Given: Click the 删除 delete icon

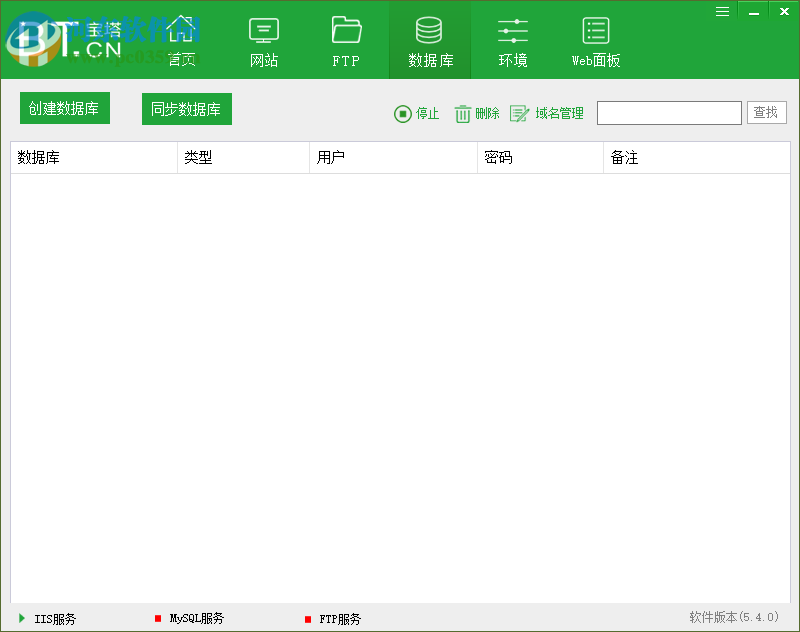Looking at the screenshot, I should coord(477,113).
